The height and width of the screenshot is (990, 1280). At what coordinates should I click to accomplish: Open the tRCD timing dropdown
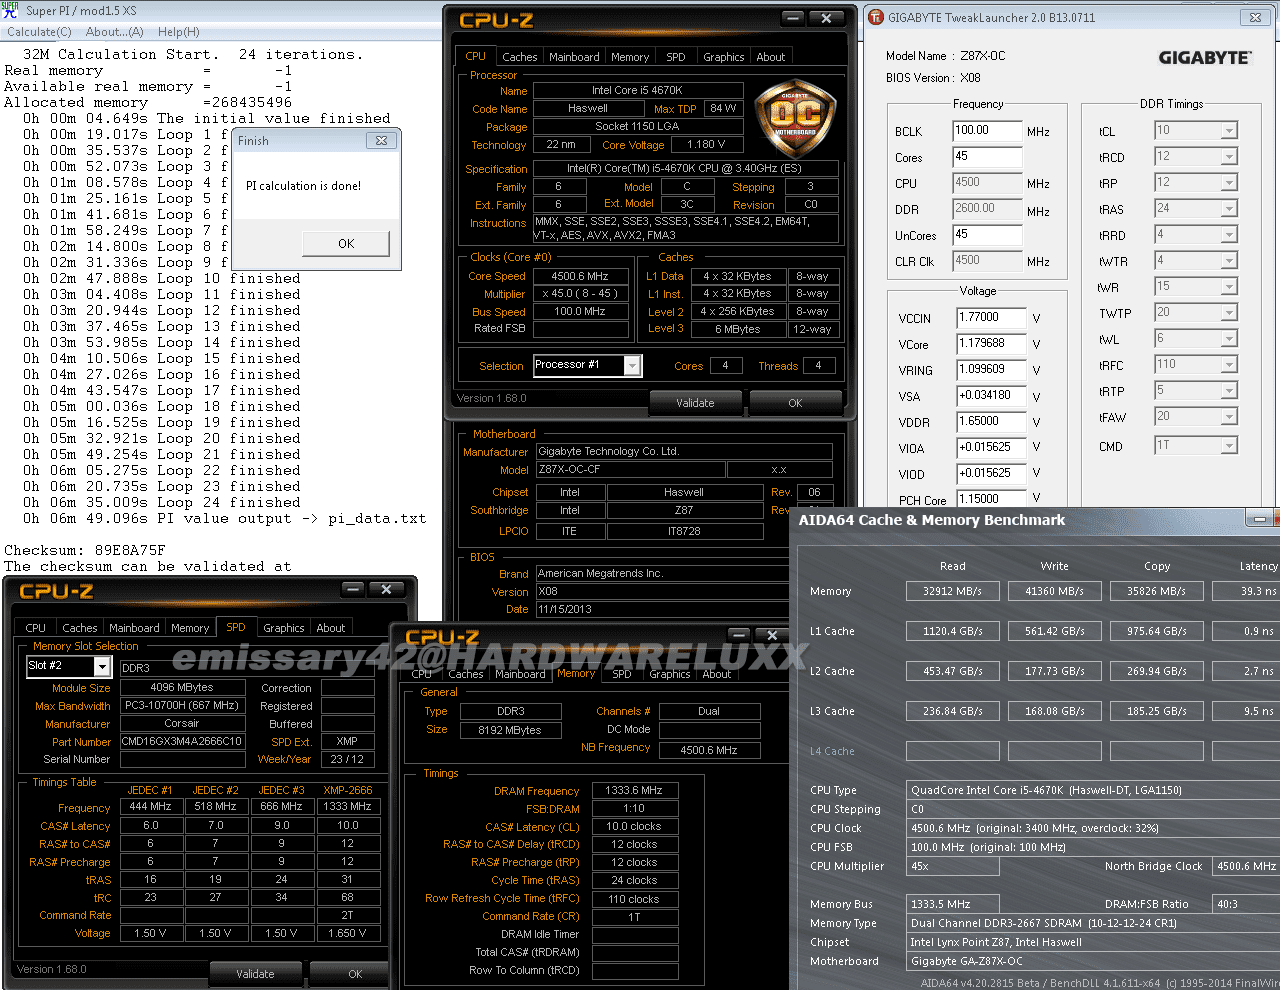pos(1228,157)
